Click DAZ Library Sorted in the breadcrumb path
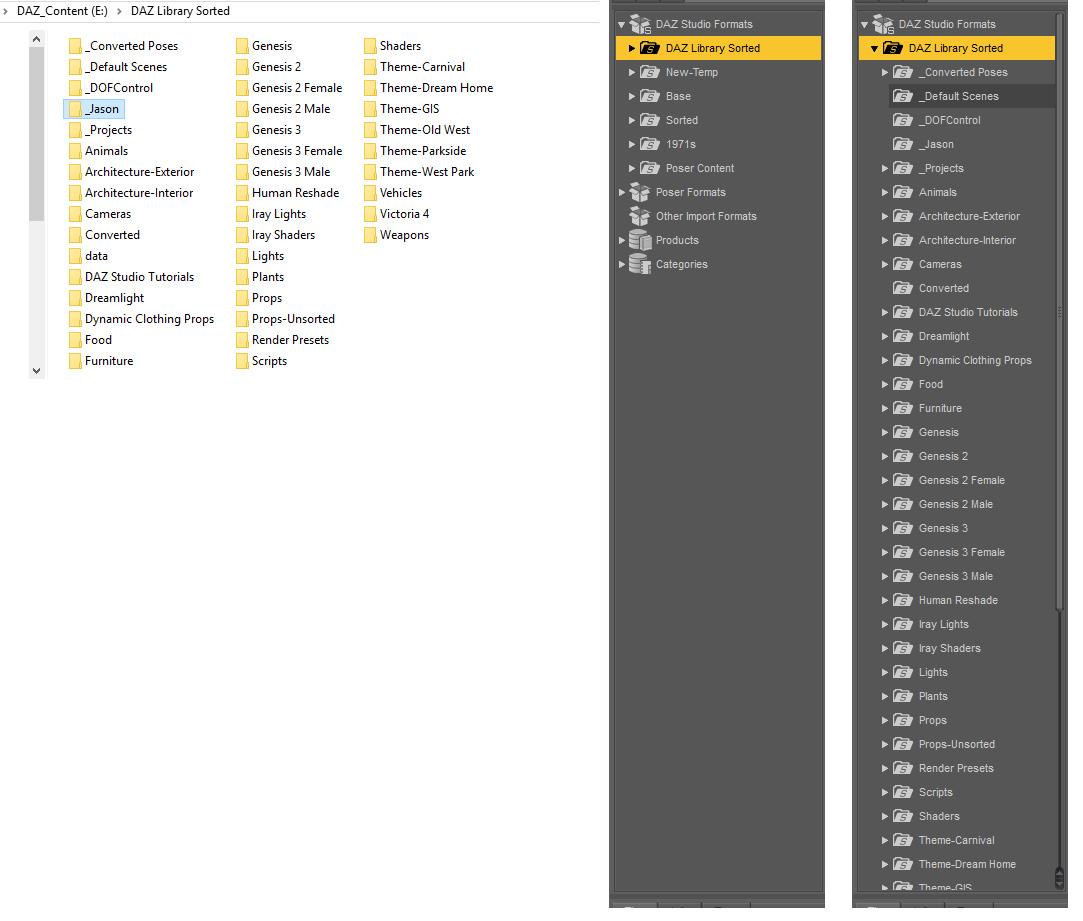1083x921 pixels. coord(180,11)
